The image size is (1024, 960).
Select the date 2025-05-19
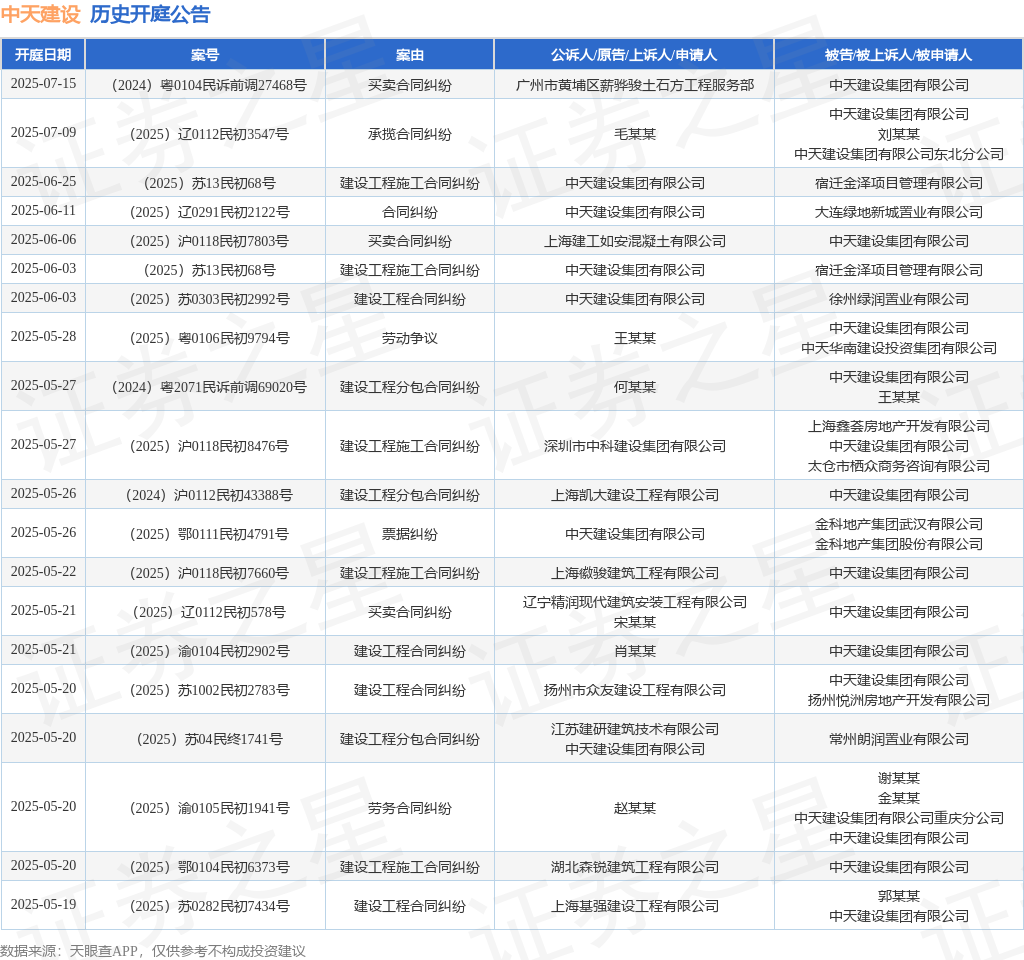pyautogui.click(x=43, y=904)
